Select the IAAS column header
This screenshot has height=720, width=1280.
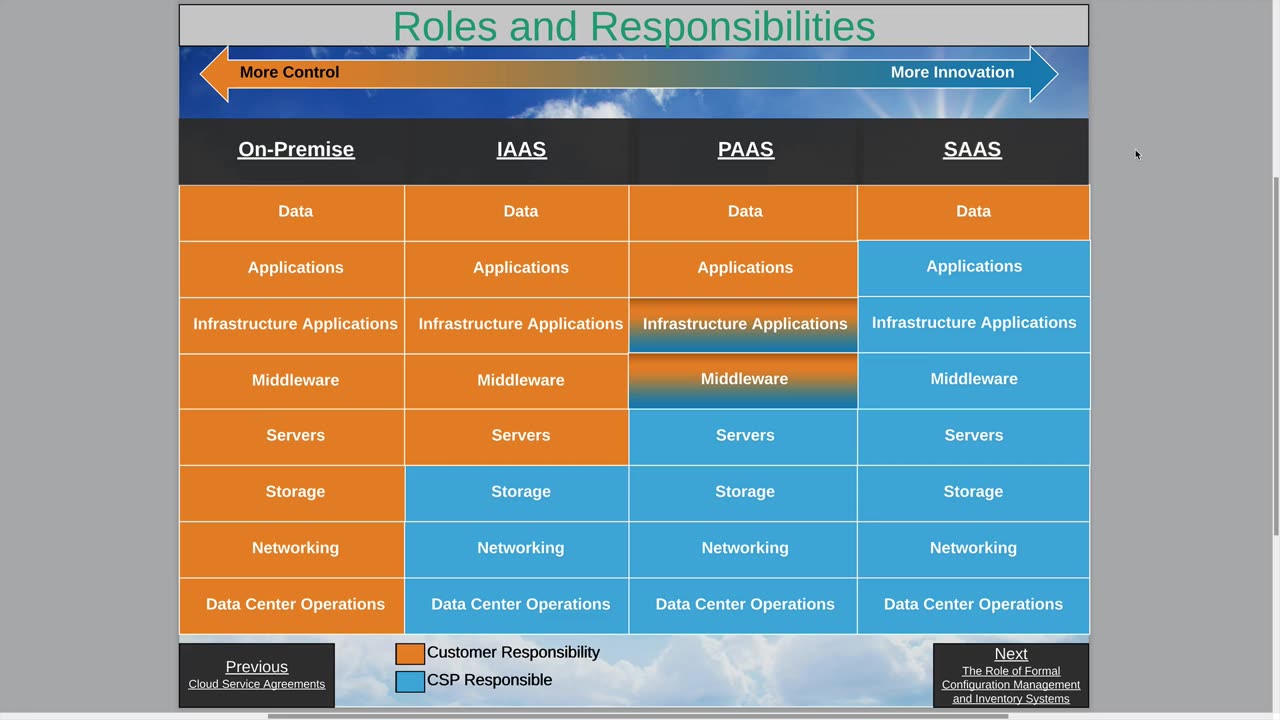click(x=521, y=149)
